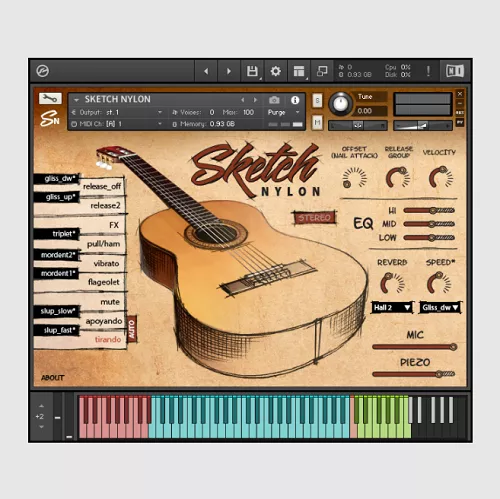Open the Purge dropdown menu
Screen dimensions: 500x499
coord(284,112)
